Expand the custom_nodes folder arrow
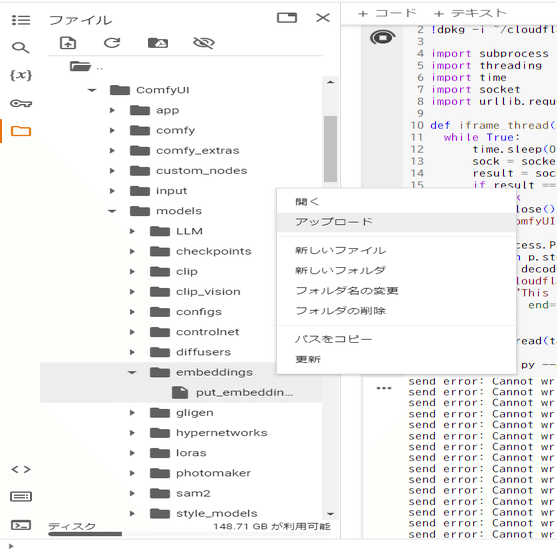557x557 pixels. tap(112, 171)
